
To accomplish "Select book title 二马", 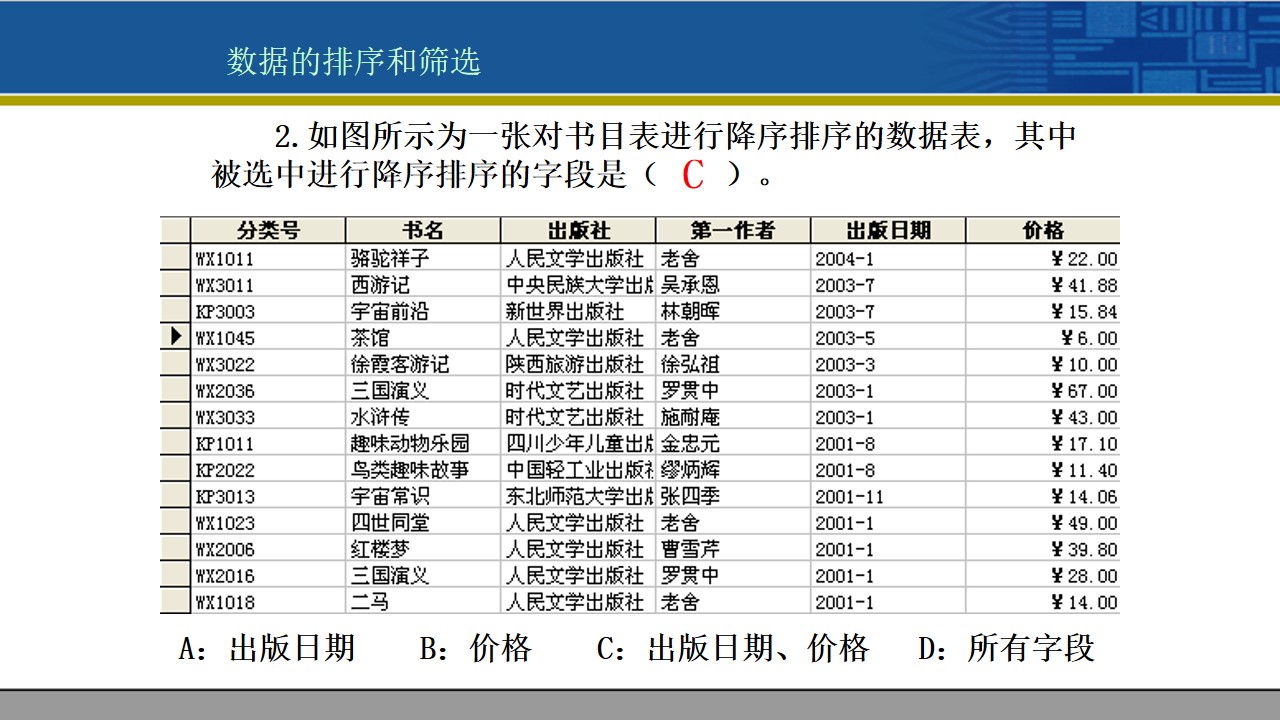I will tap(370, 602).
